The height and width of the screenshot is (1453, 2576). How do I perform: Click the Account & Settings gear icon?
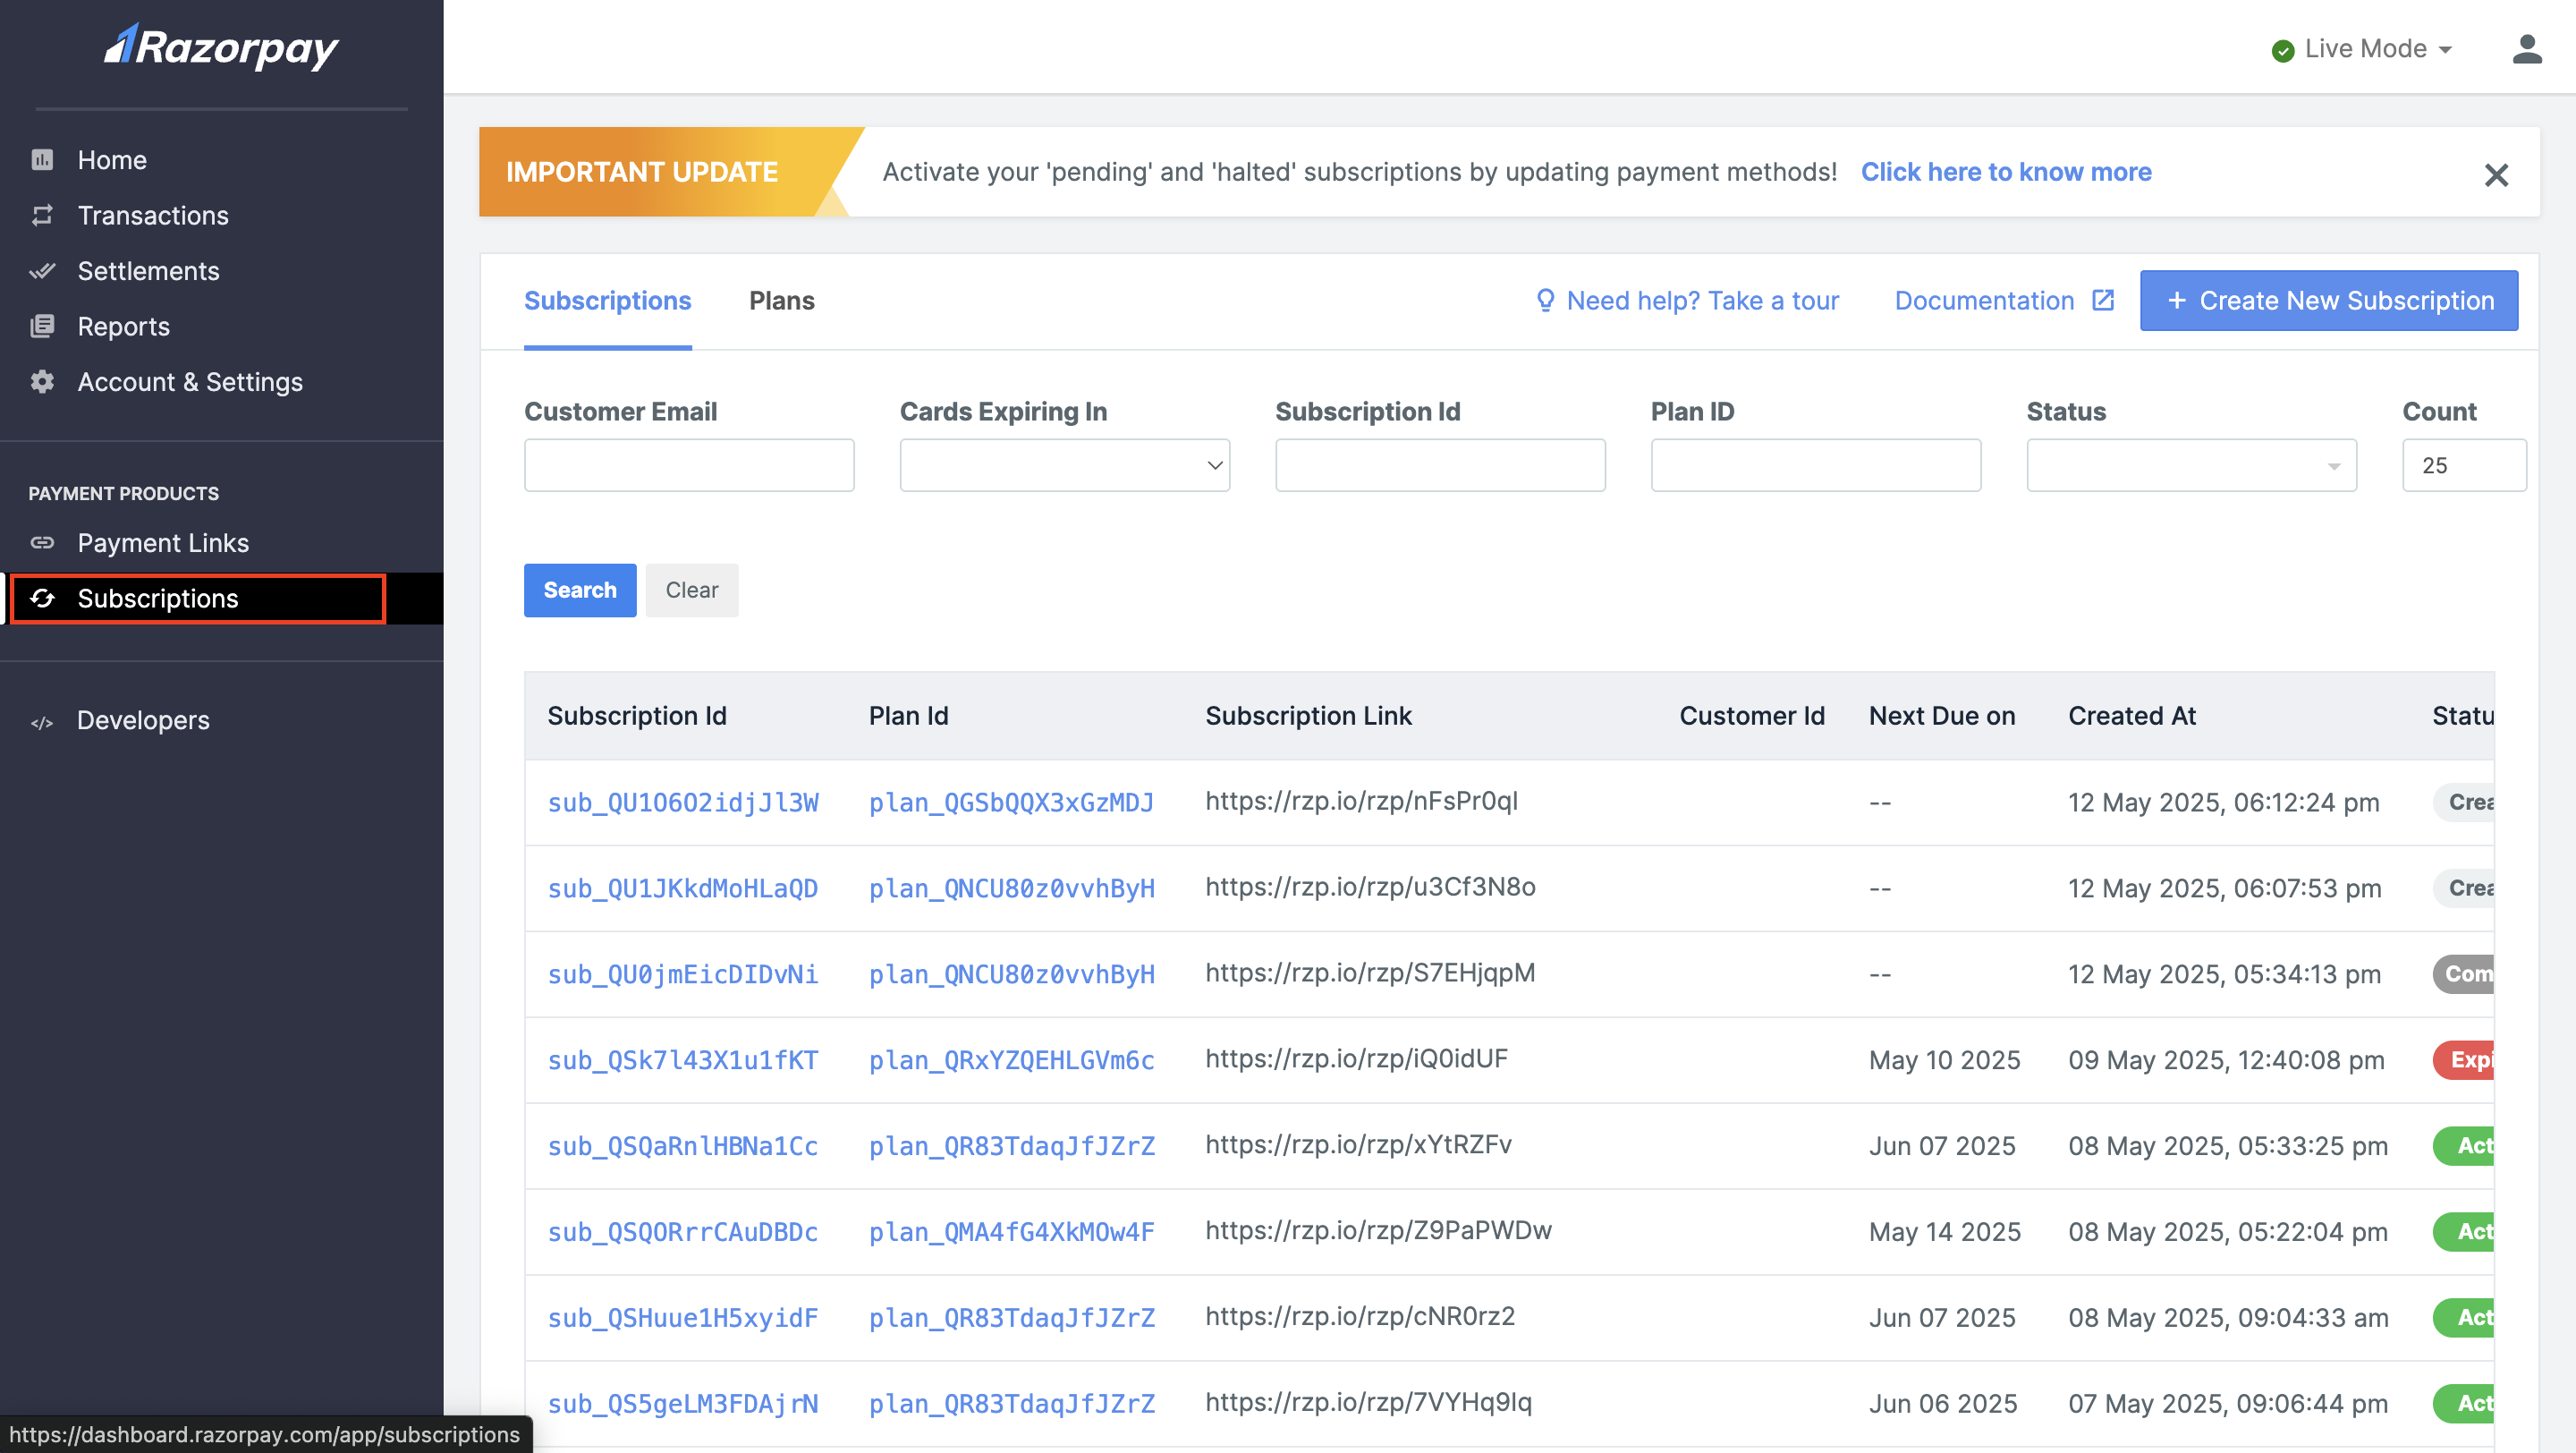(42, 382)
